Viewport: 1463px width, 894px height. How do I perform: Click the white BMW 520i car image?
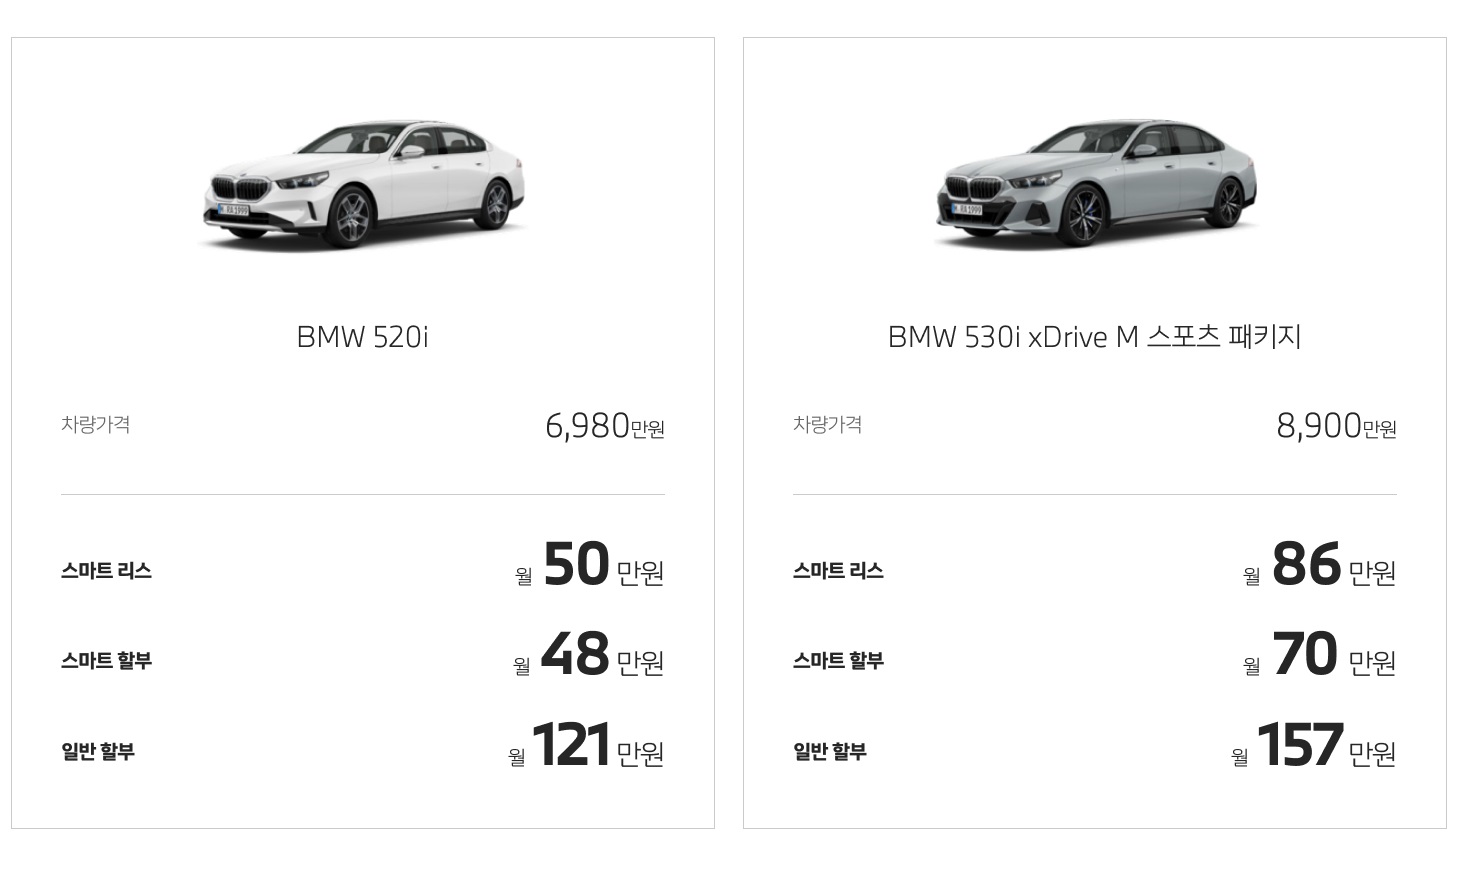[363, 183]
